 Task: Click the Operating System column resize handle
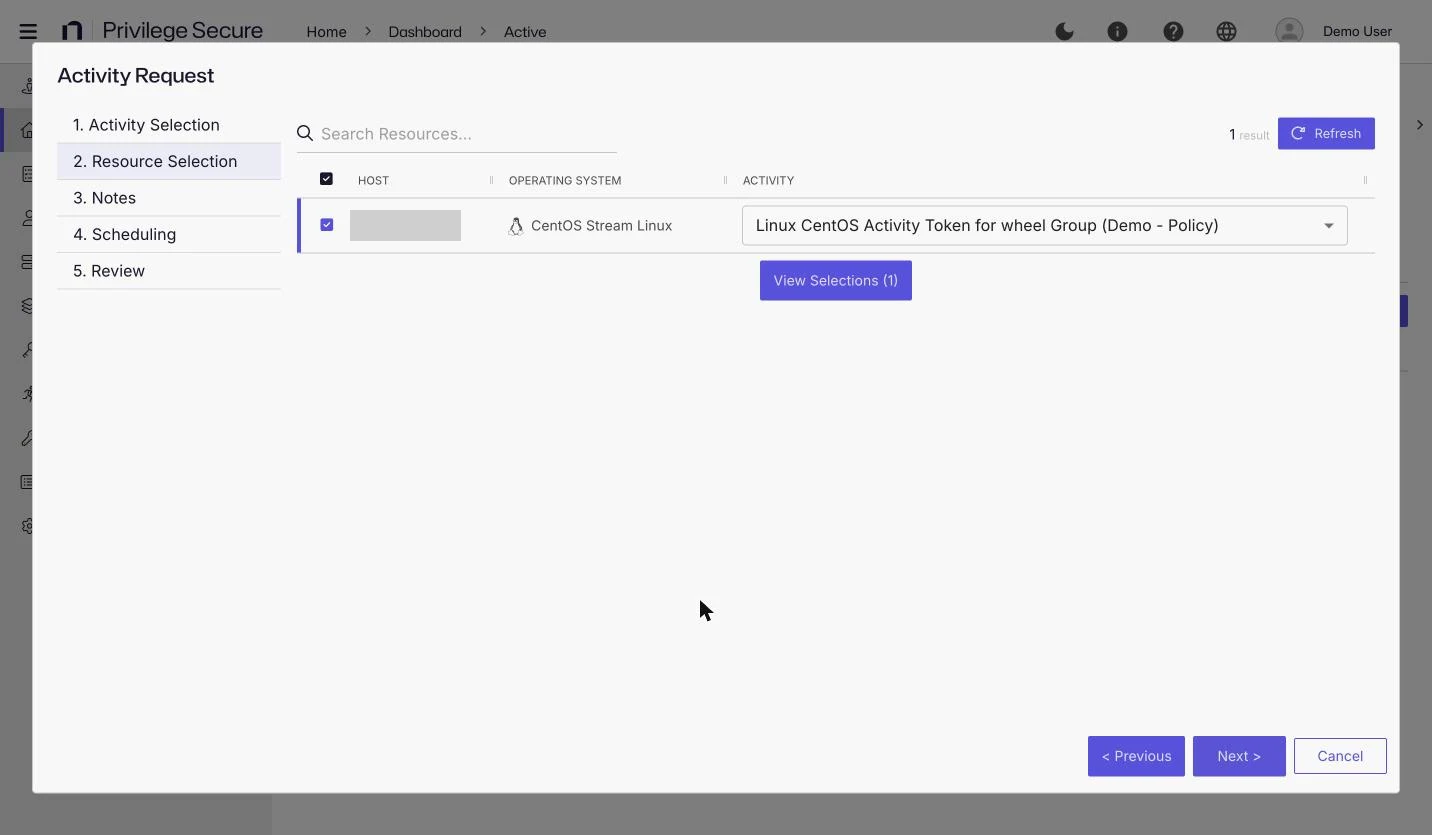tap(725, 180)
